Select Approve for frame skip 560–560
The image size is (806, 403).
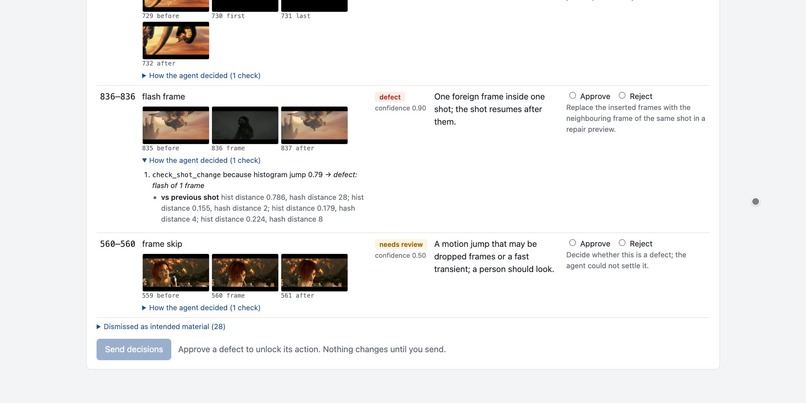click(573, 243)
